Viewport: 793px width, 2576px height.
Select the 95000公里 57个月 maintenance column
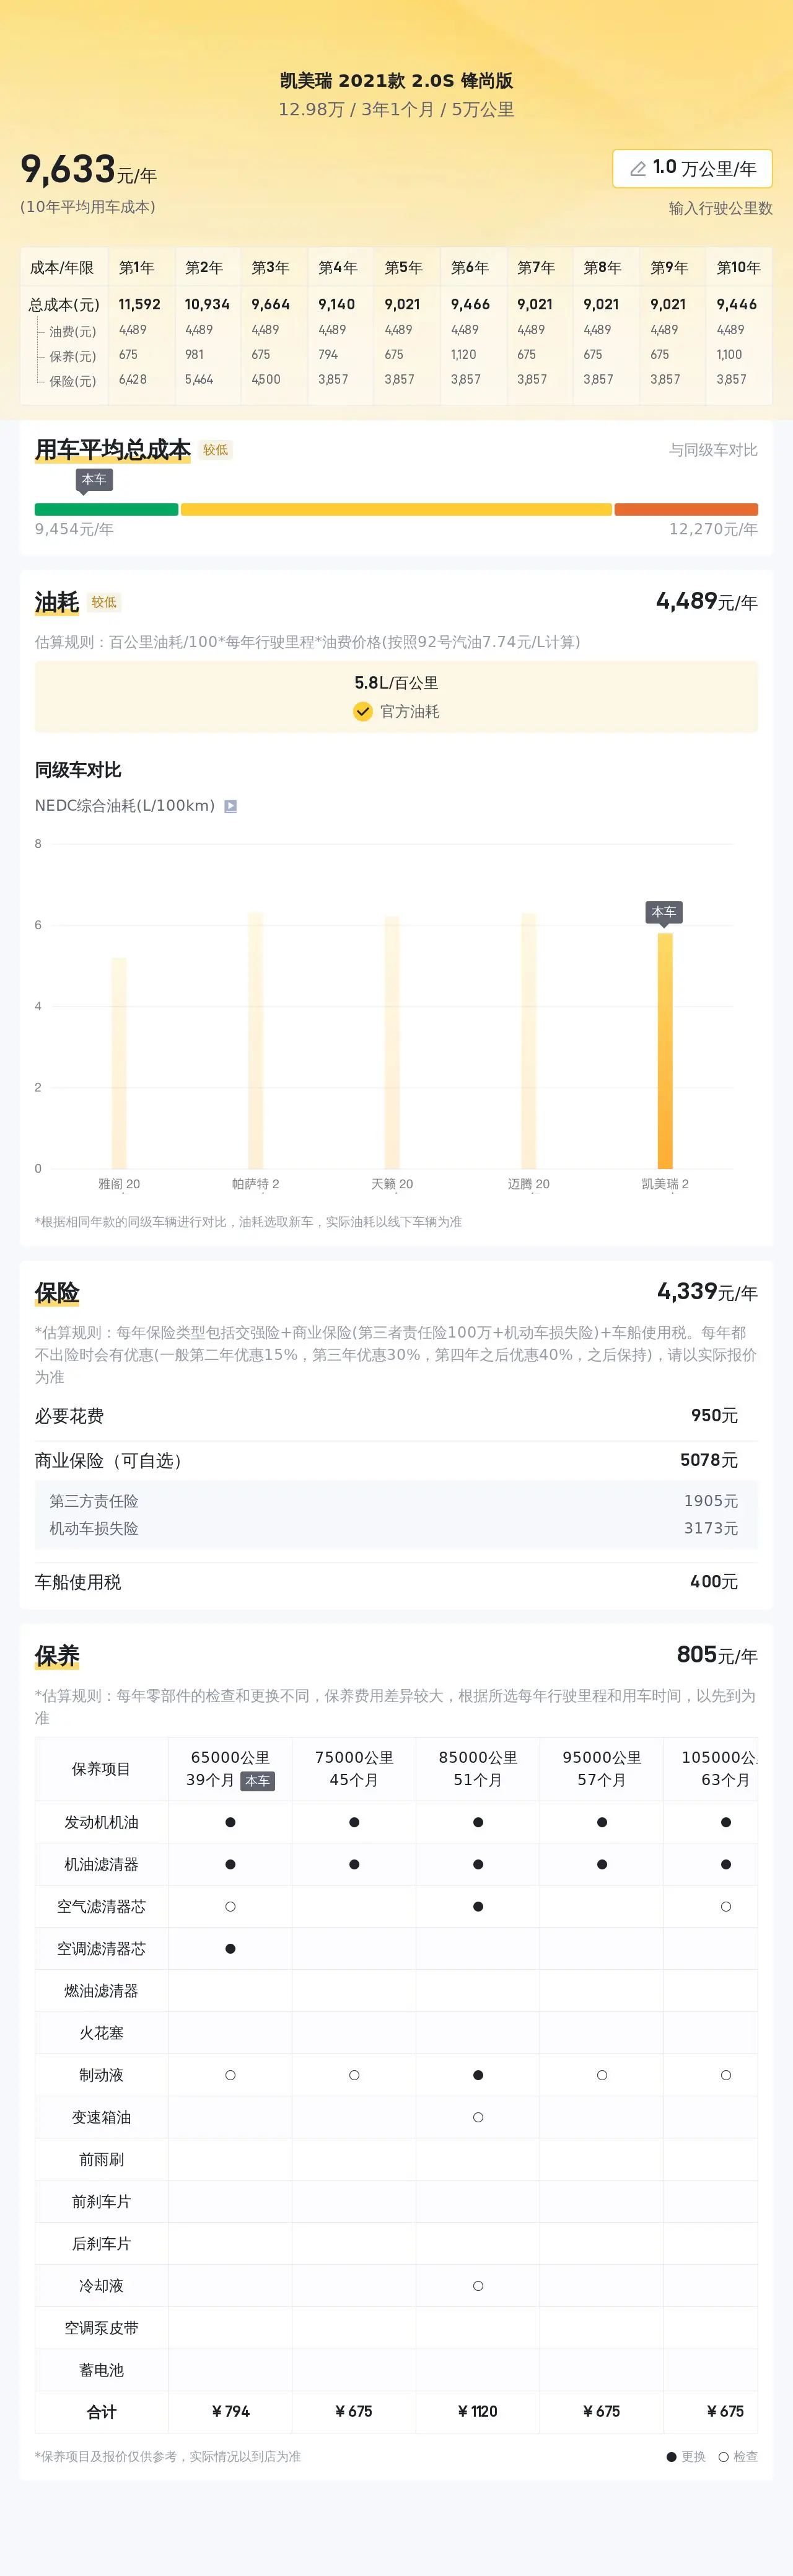[x=602, y=1769]
